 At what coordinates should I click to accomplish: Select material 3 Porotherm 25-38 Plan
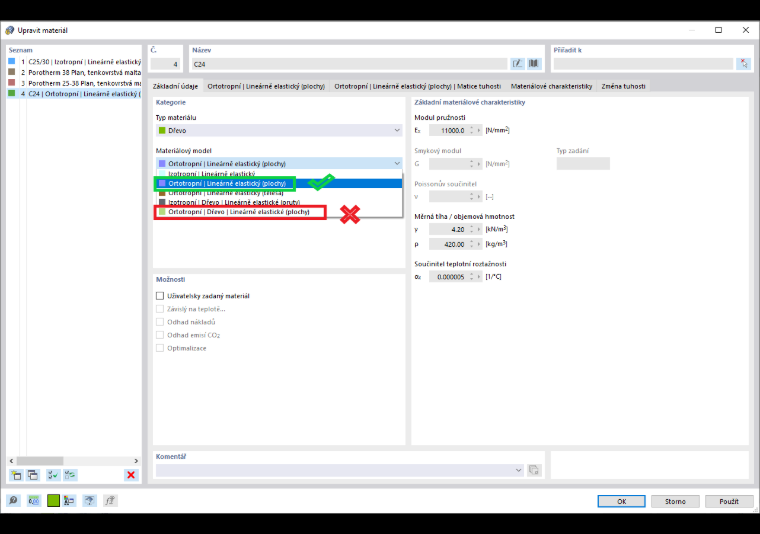click(x=75, y=83)
